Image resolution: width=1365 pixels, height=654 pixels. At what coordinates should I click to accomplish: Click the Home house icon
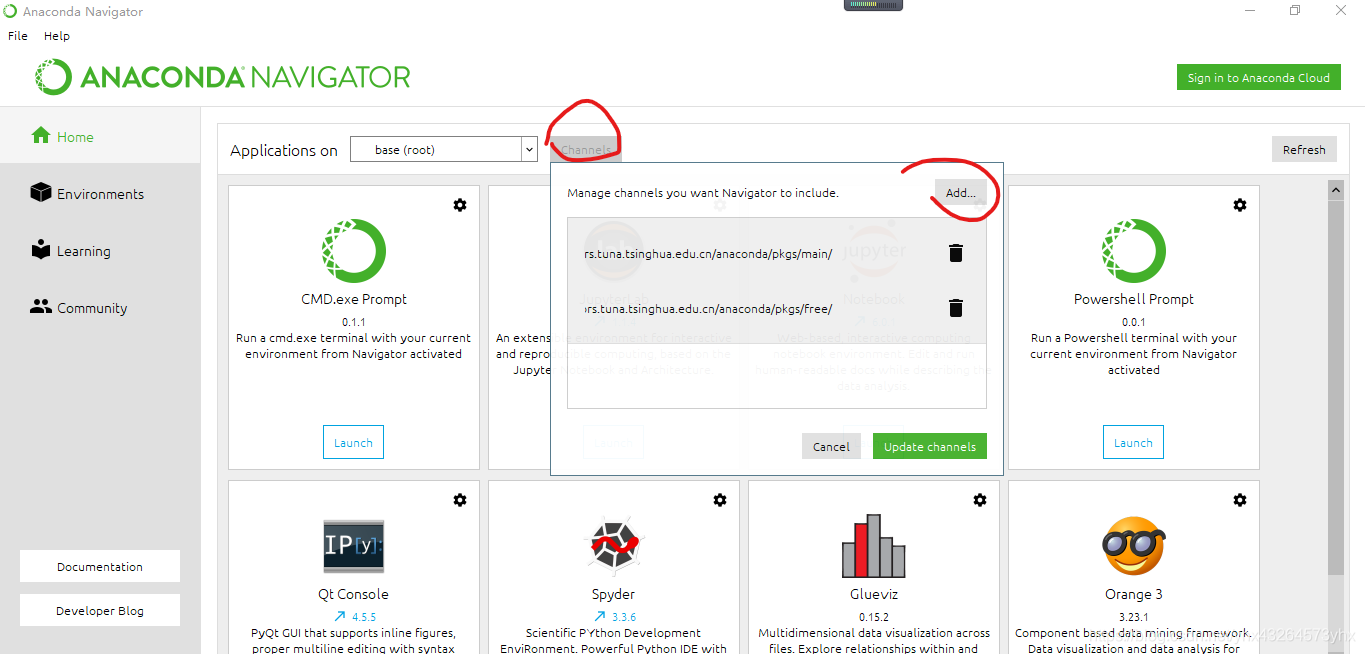(x=41, y=135)
